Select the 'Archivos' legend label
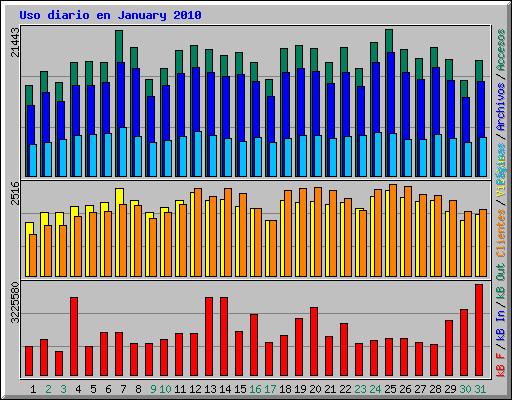 pyautogui.click(x=501, y=107)
